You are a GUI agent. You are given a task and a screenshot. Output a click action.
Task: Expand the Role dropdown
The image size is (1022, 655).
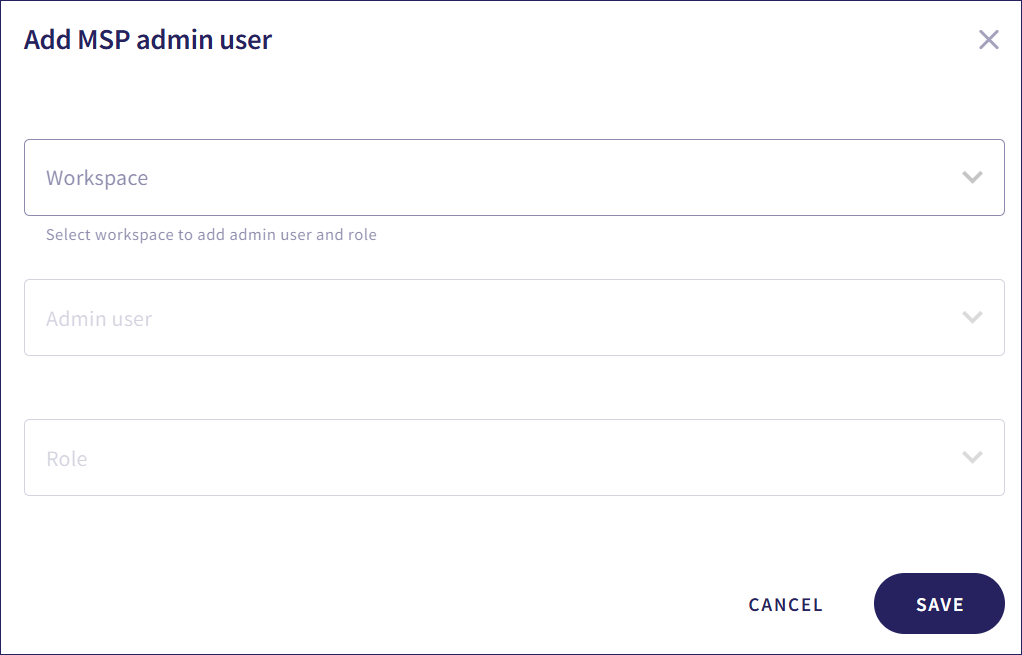[514, 458]
